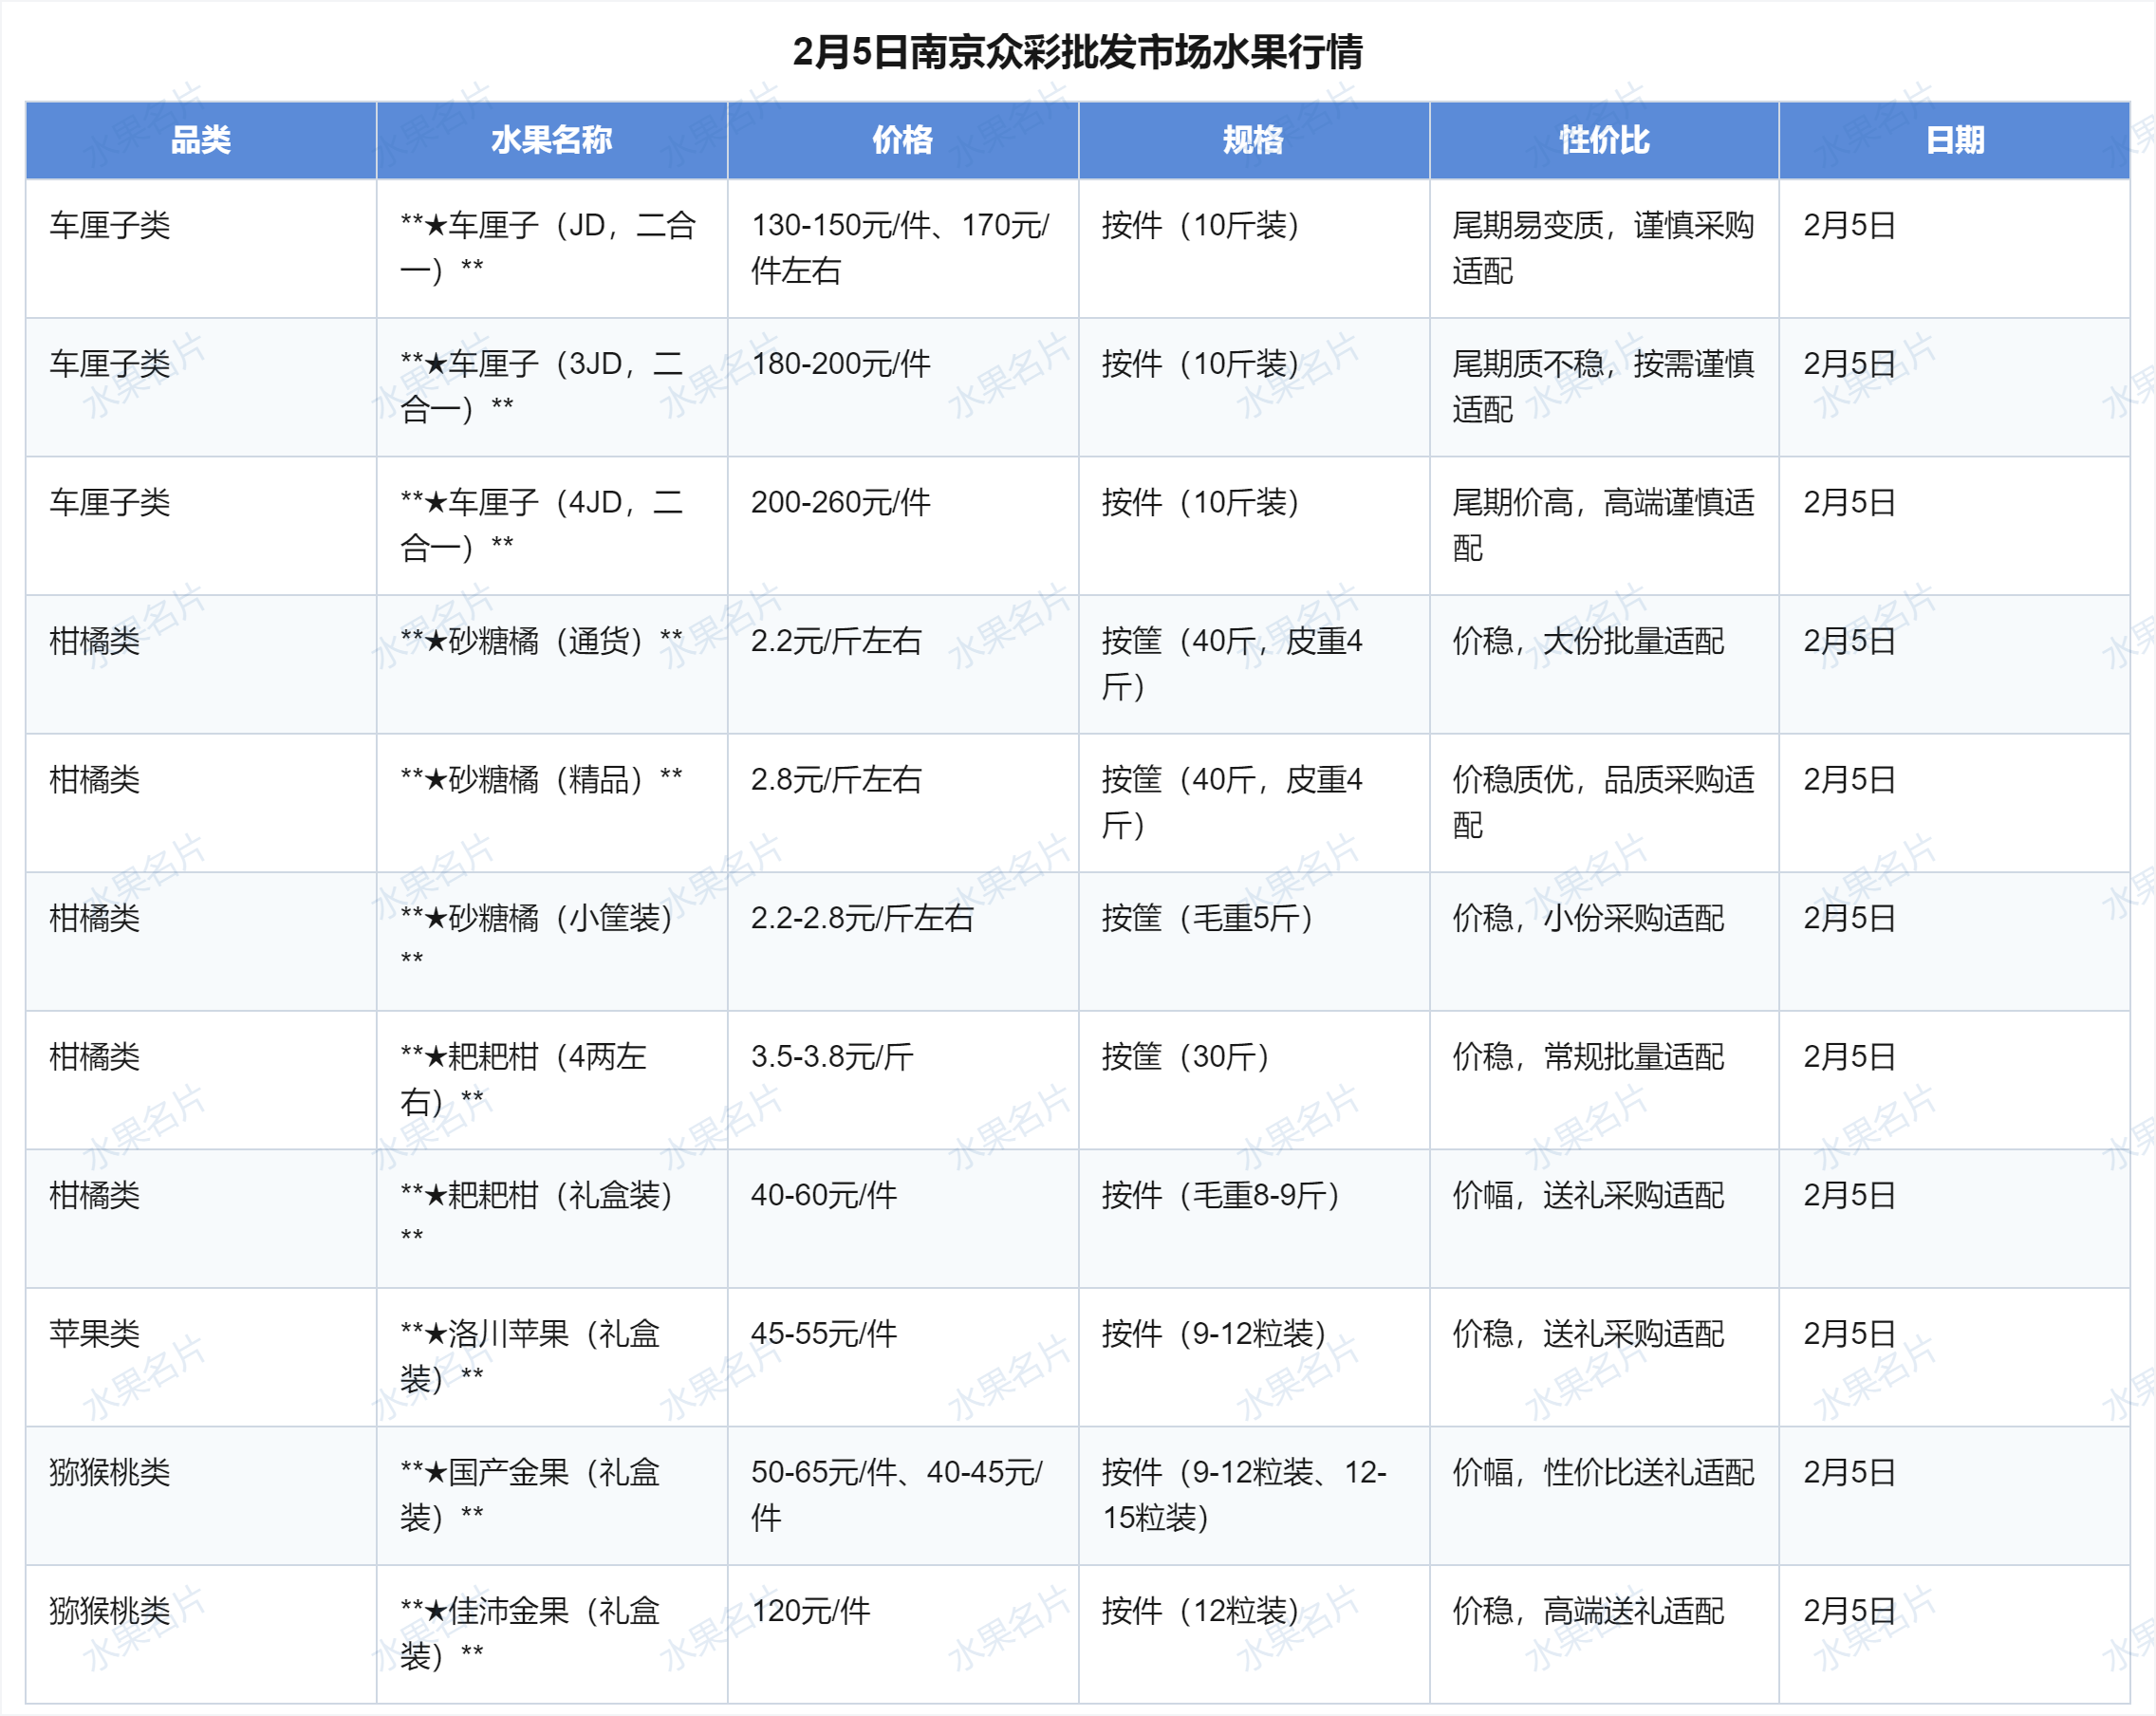Select the table title 2月5日南京众彩批发市场水果行情
This screenshot has height=1716, width=2156.
(x=1077, y=44)
